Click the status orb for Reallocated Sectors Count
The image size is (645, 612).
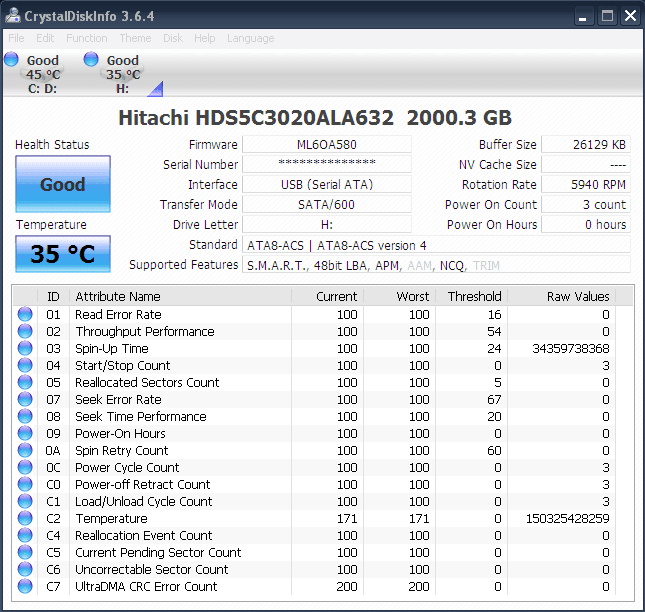pos(25,382)
